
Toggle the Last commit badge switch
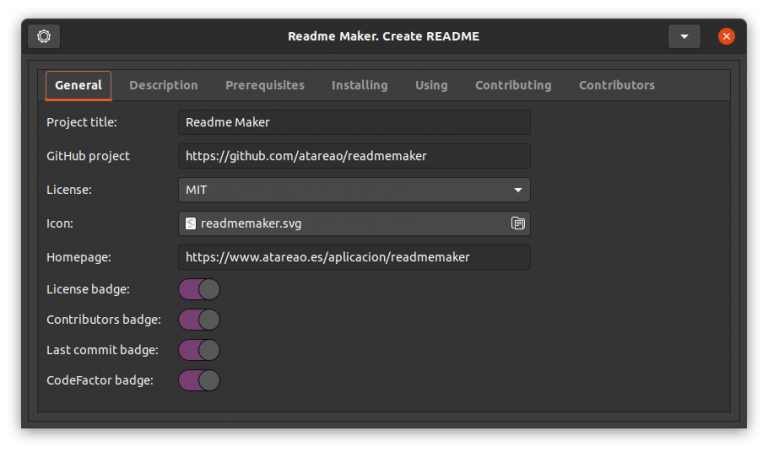click(x=199, y=350)
